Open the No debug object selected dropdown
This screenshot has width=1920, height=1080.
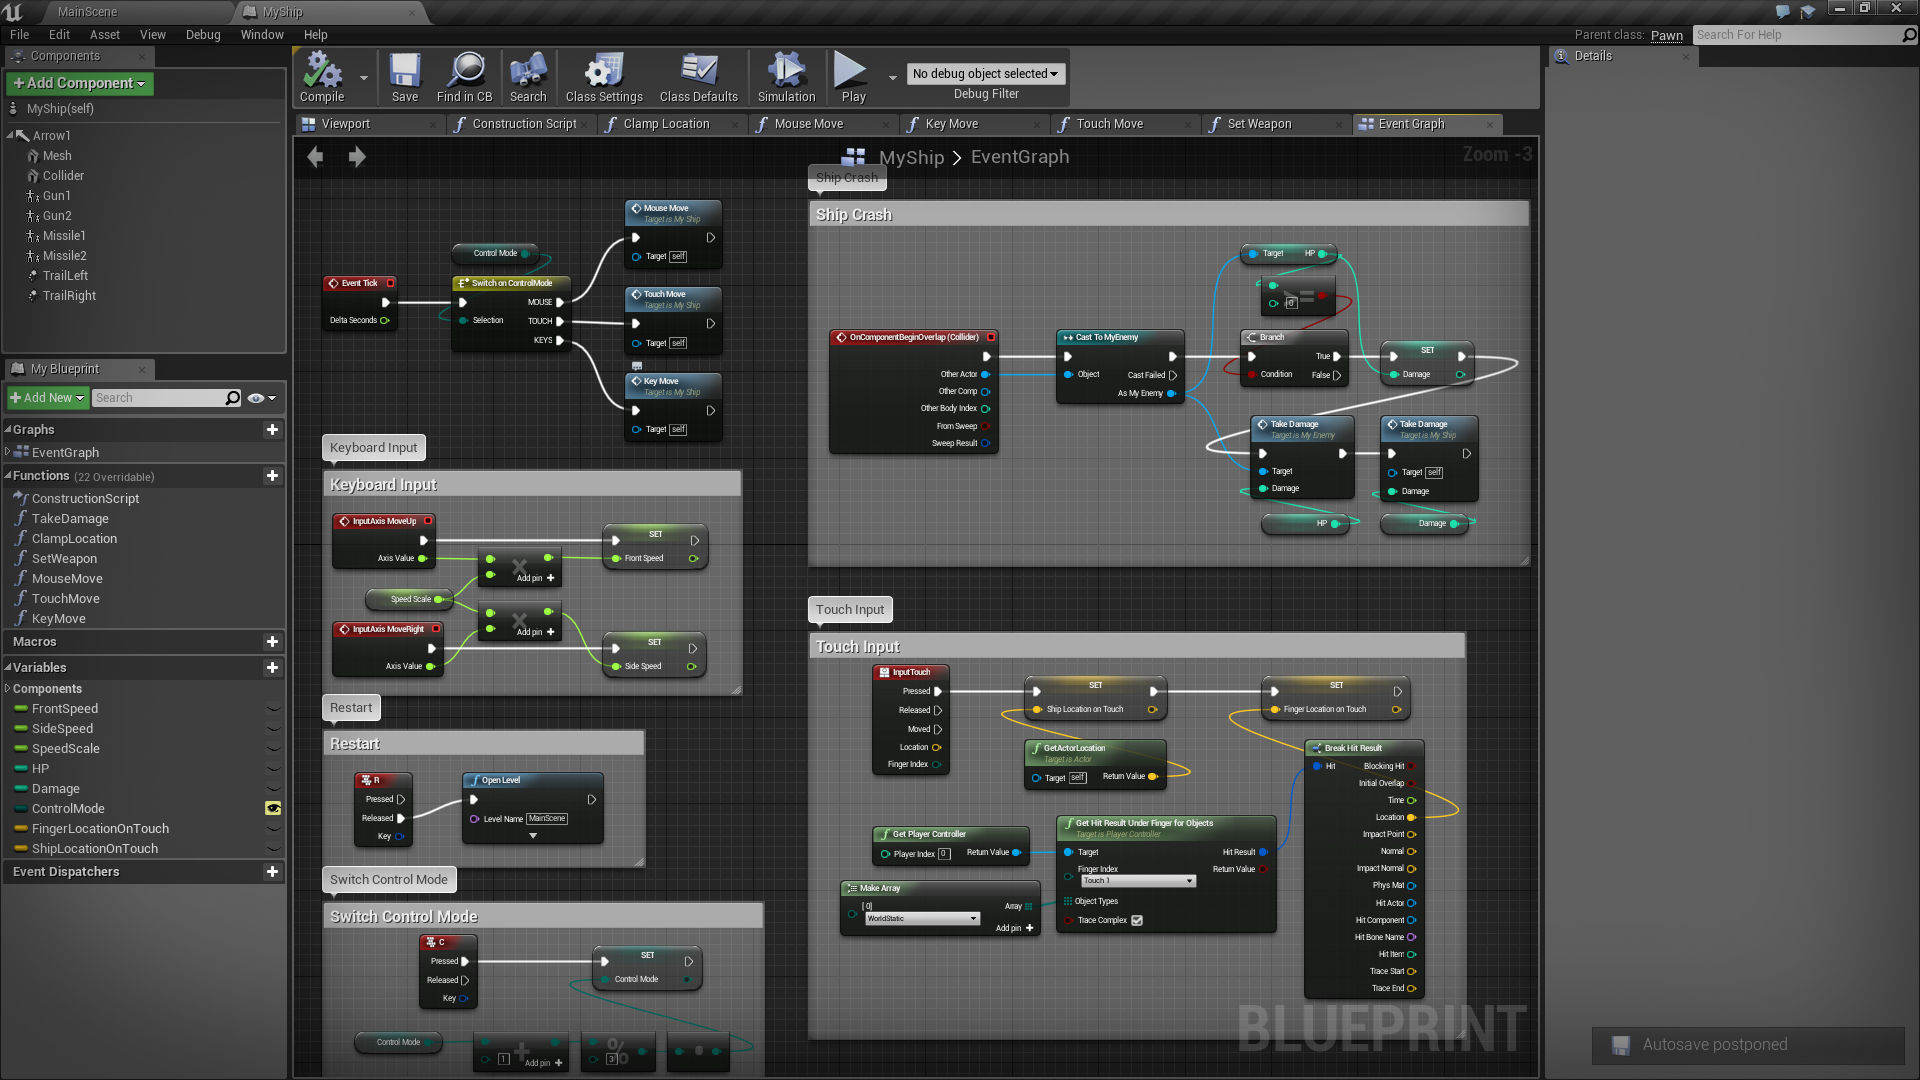(985, 73)
